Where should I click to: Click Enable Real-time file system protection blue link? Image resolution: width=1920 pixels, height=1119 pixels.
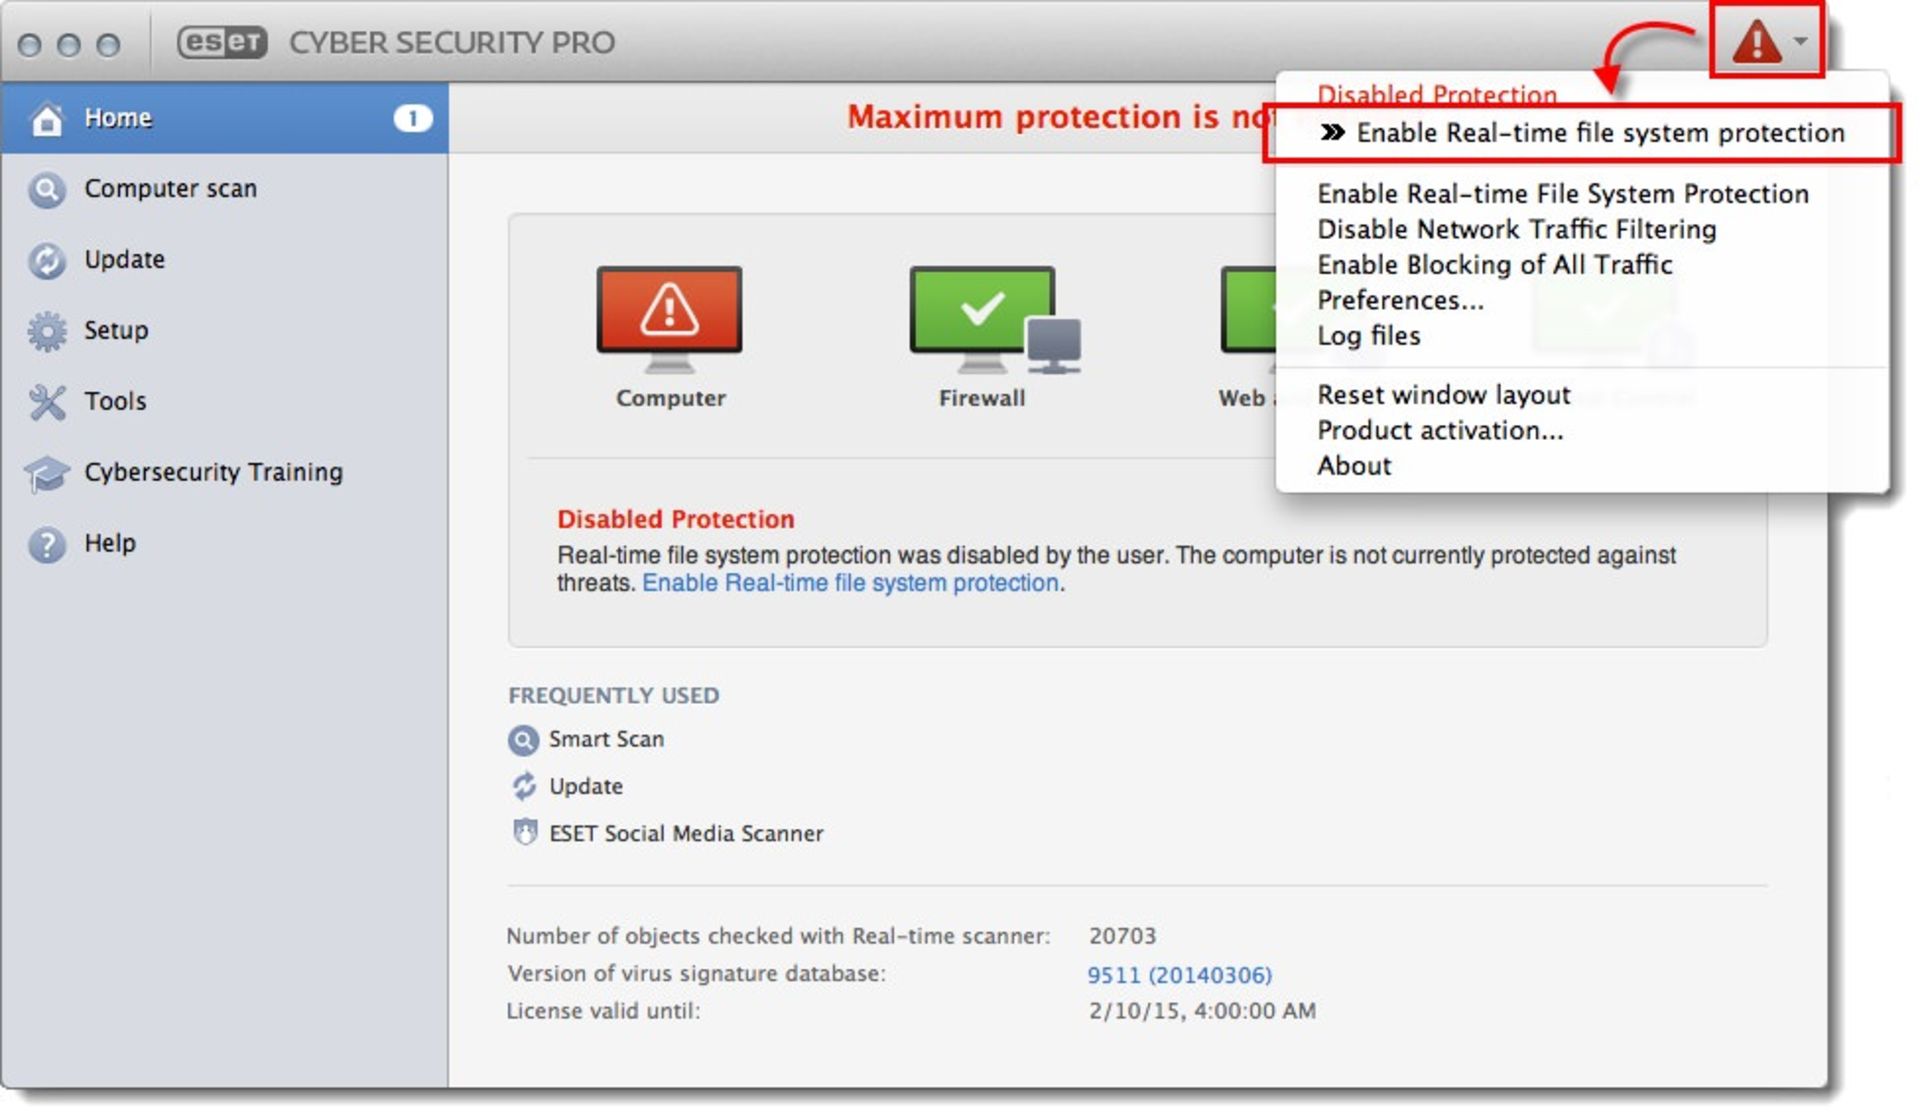(850, 583)
